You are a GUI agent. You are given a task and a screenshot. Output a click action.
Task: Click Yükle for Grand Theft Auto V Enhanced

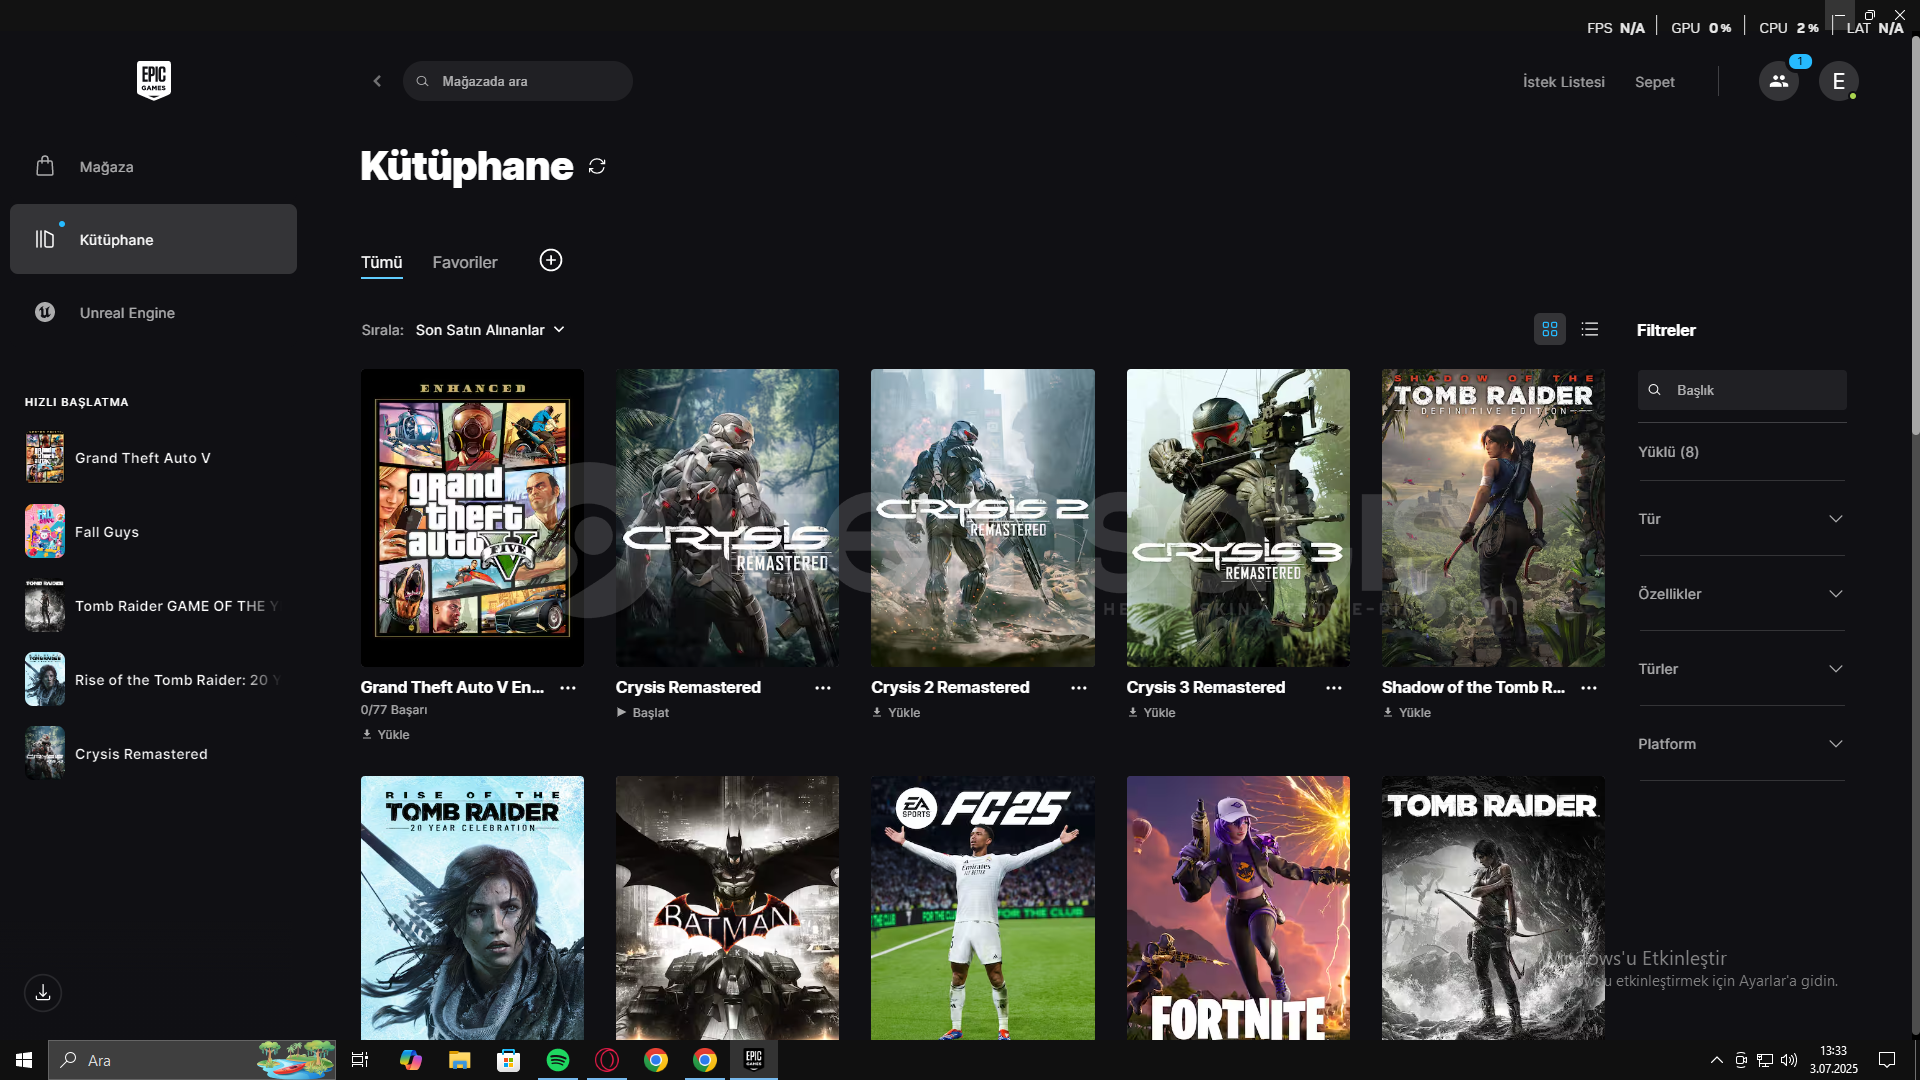point(386,735)
